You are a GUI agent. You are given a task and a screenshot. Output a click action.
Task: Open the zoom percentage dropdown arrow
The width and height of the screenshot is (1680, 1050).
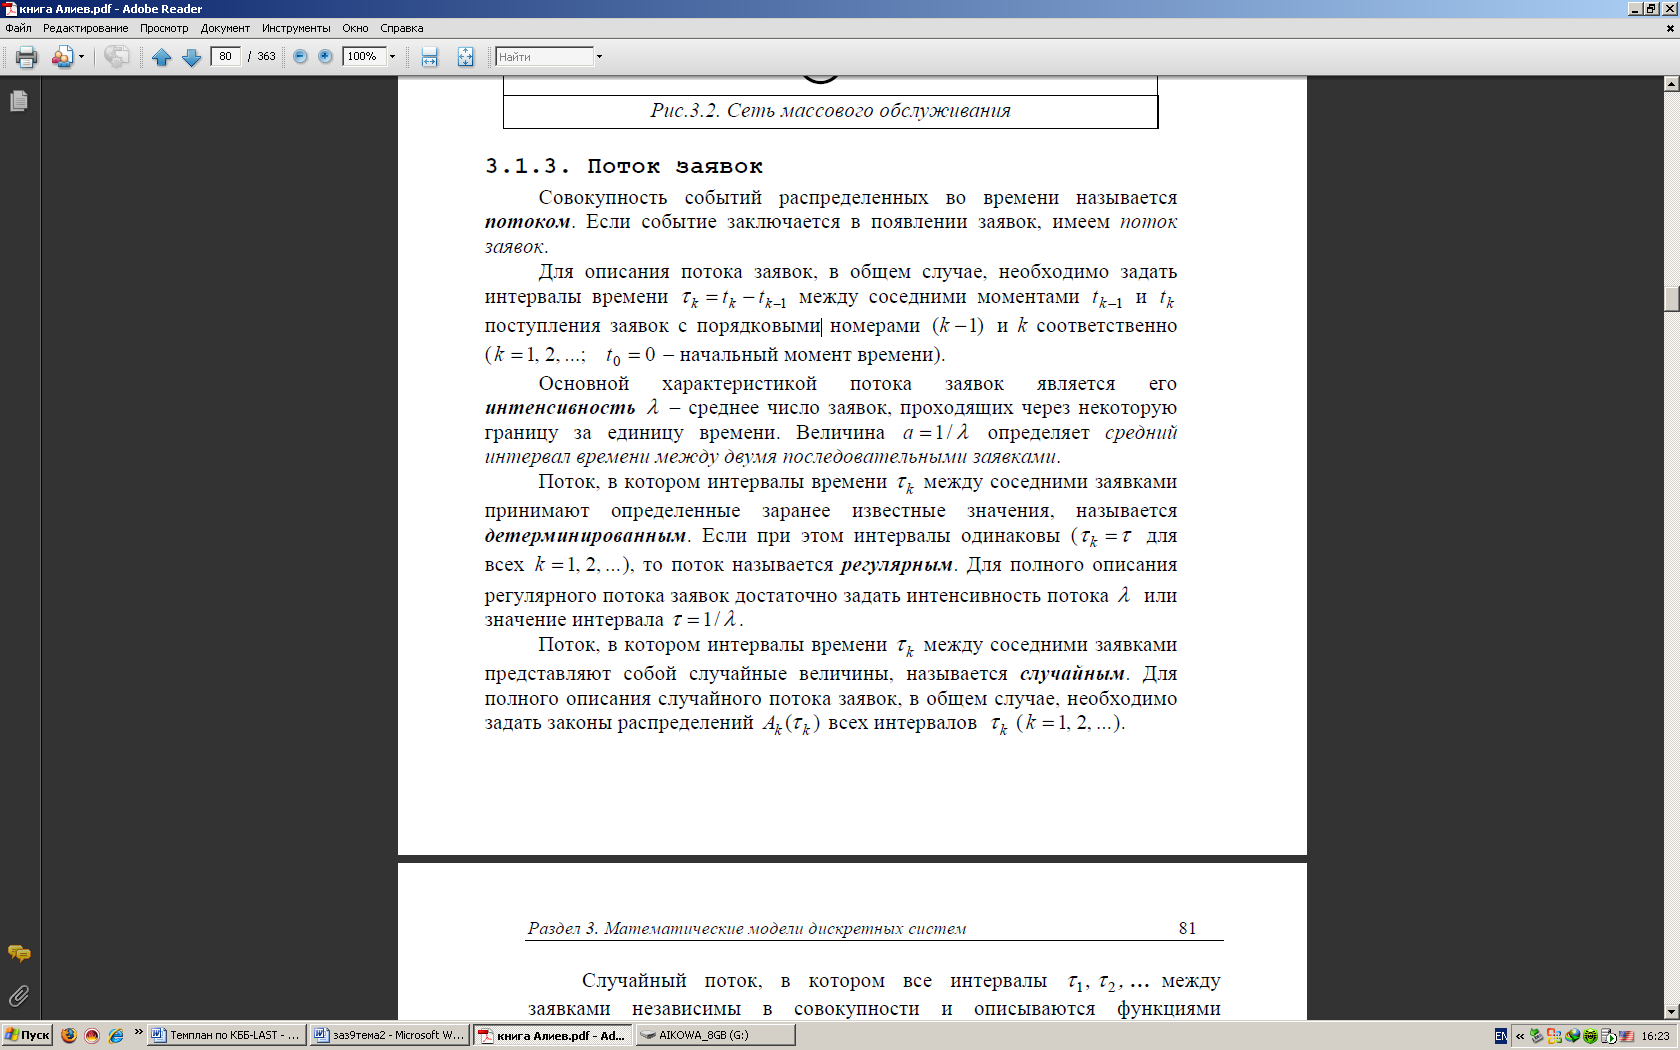393,56
